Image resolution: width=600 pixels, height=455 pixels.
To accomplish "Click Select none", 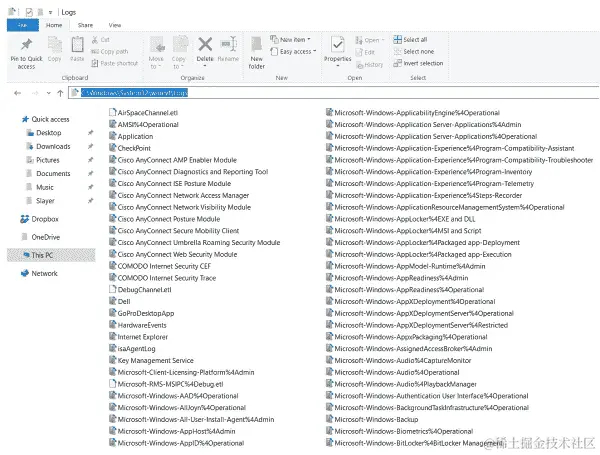I will 414,51.
